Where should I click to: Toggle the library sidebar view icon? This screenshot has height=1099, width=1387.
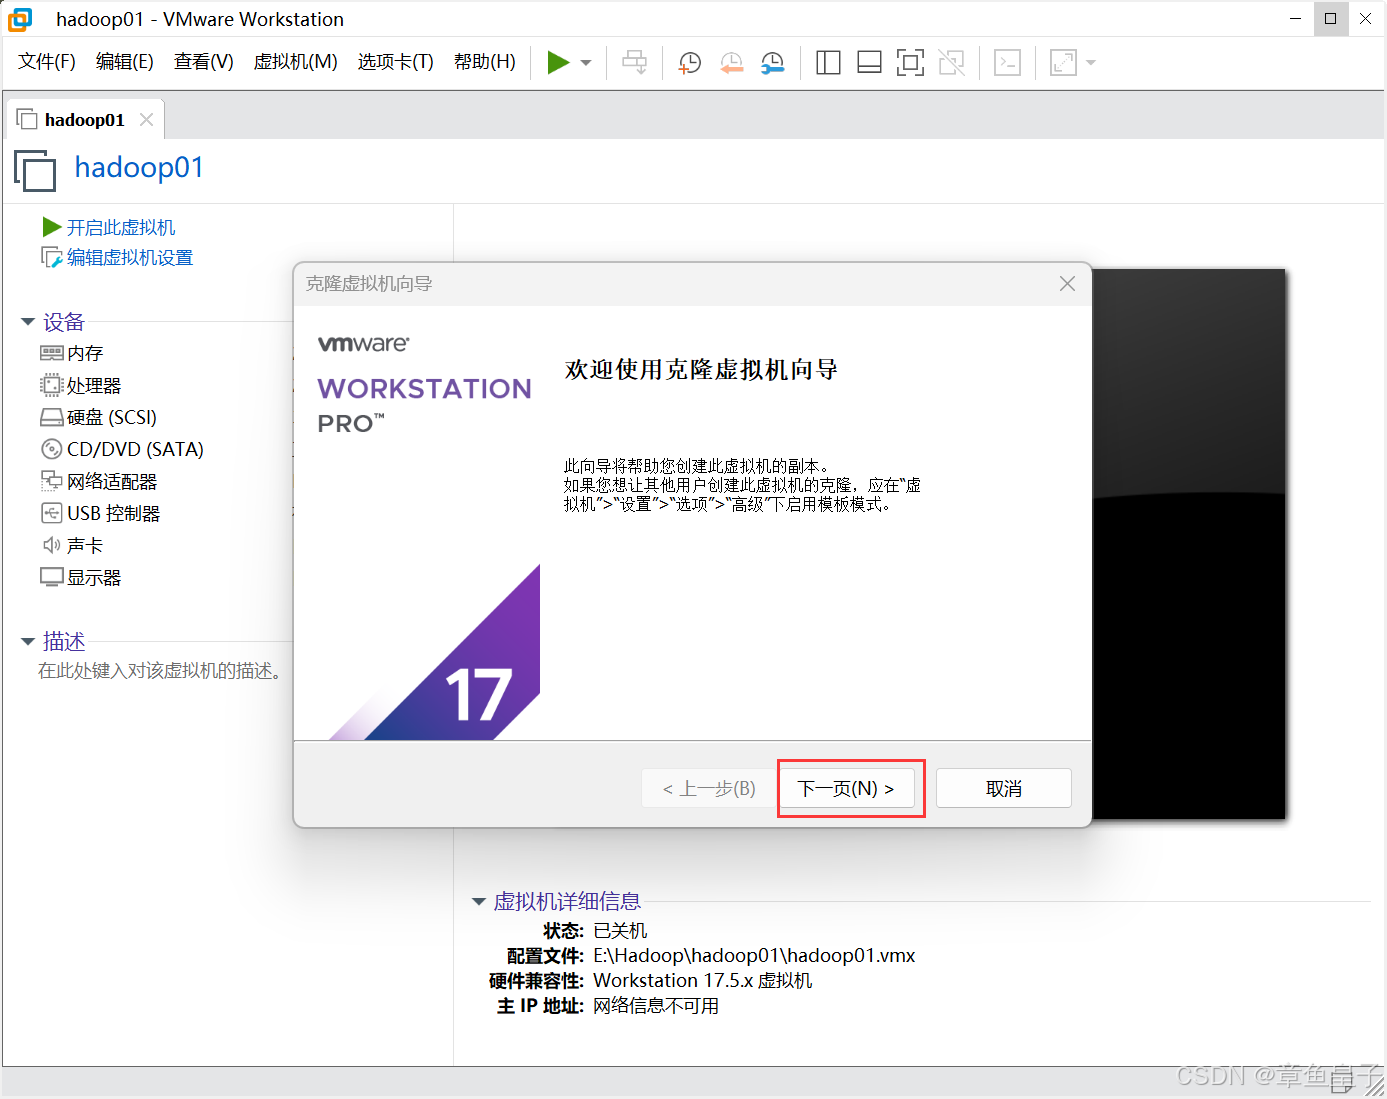pyautogui.click(x=828, y=63)
